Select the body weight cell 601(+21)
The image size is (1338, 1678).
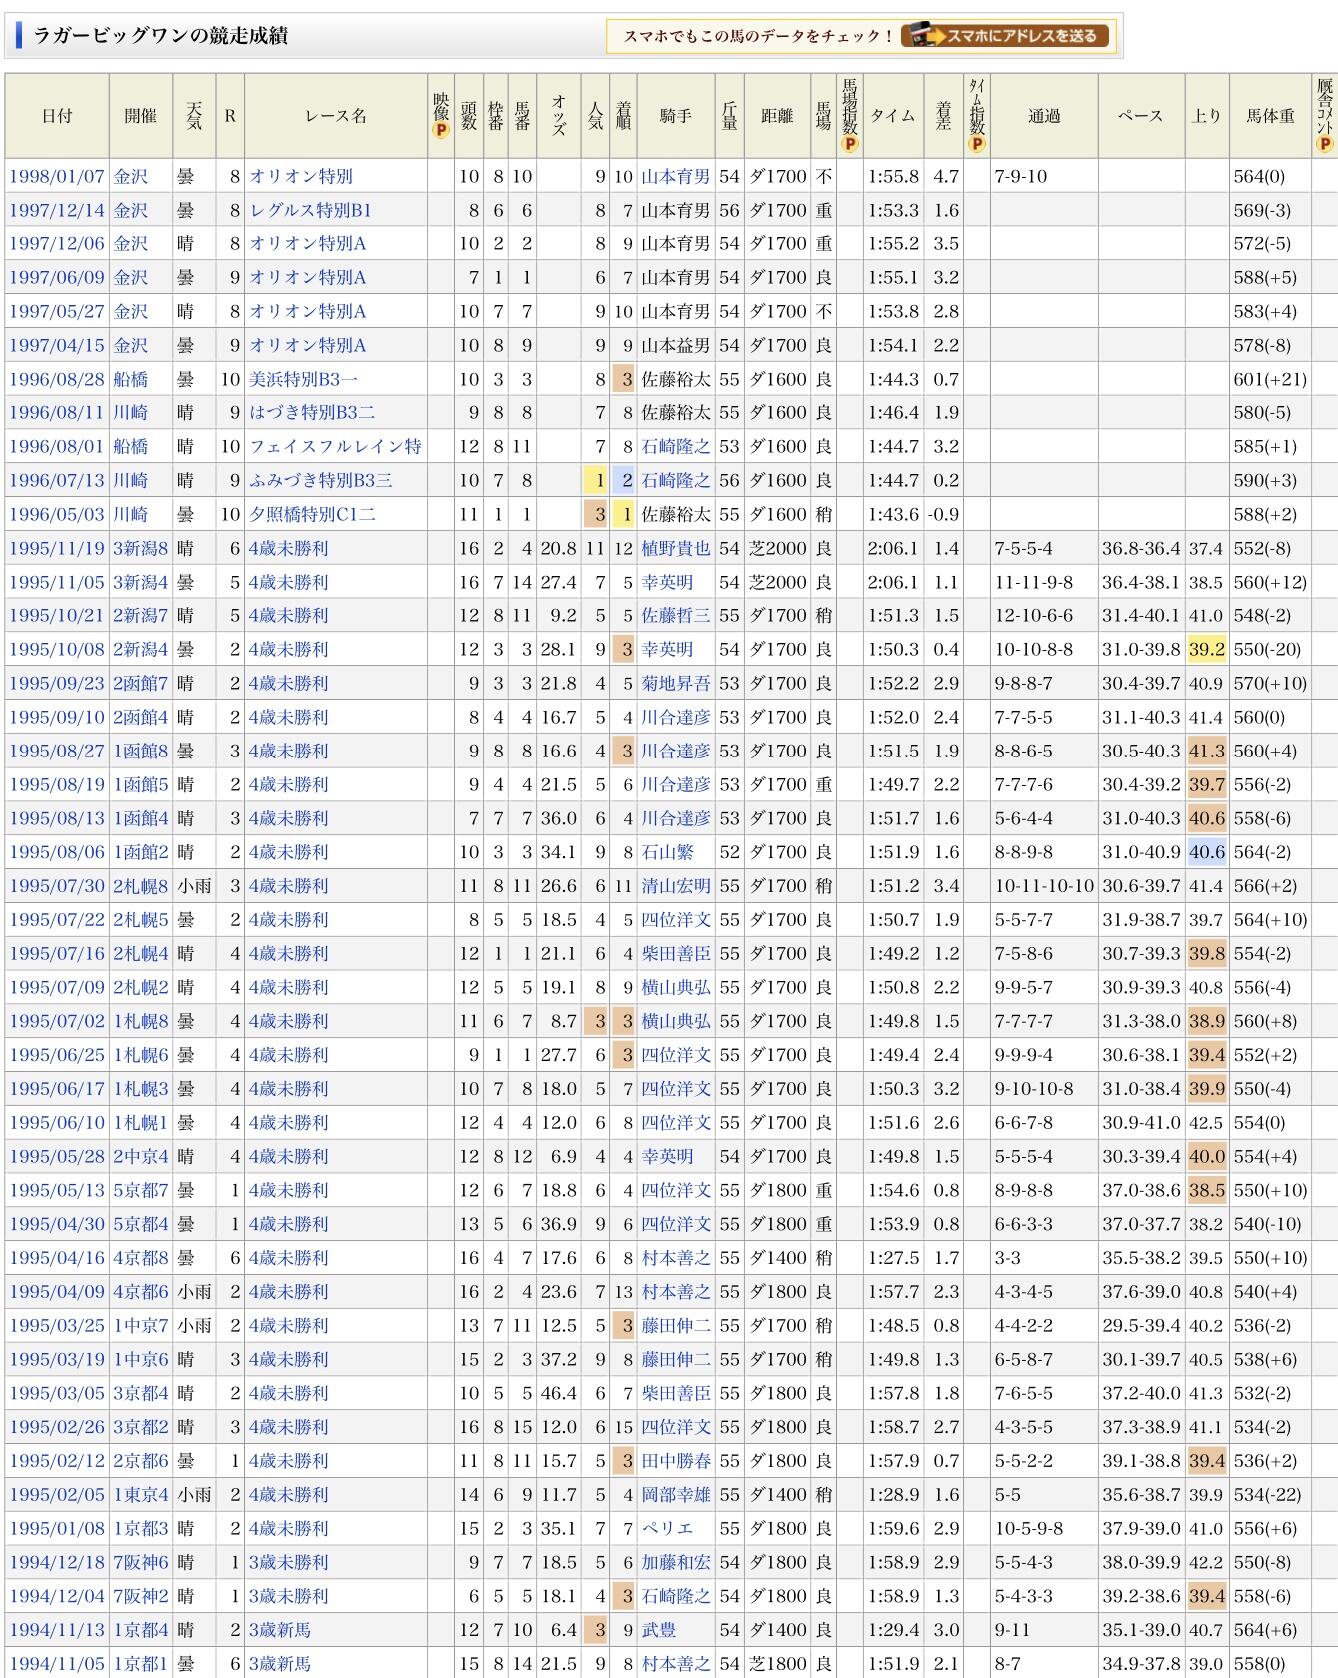1270,379
